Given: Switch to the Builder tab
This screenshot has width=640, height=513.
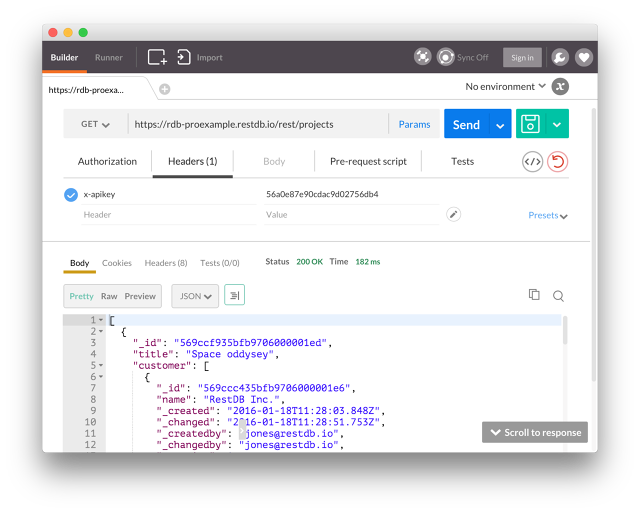Looking at the screenshot, I should point(64,57).
